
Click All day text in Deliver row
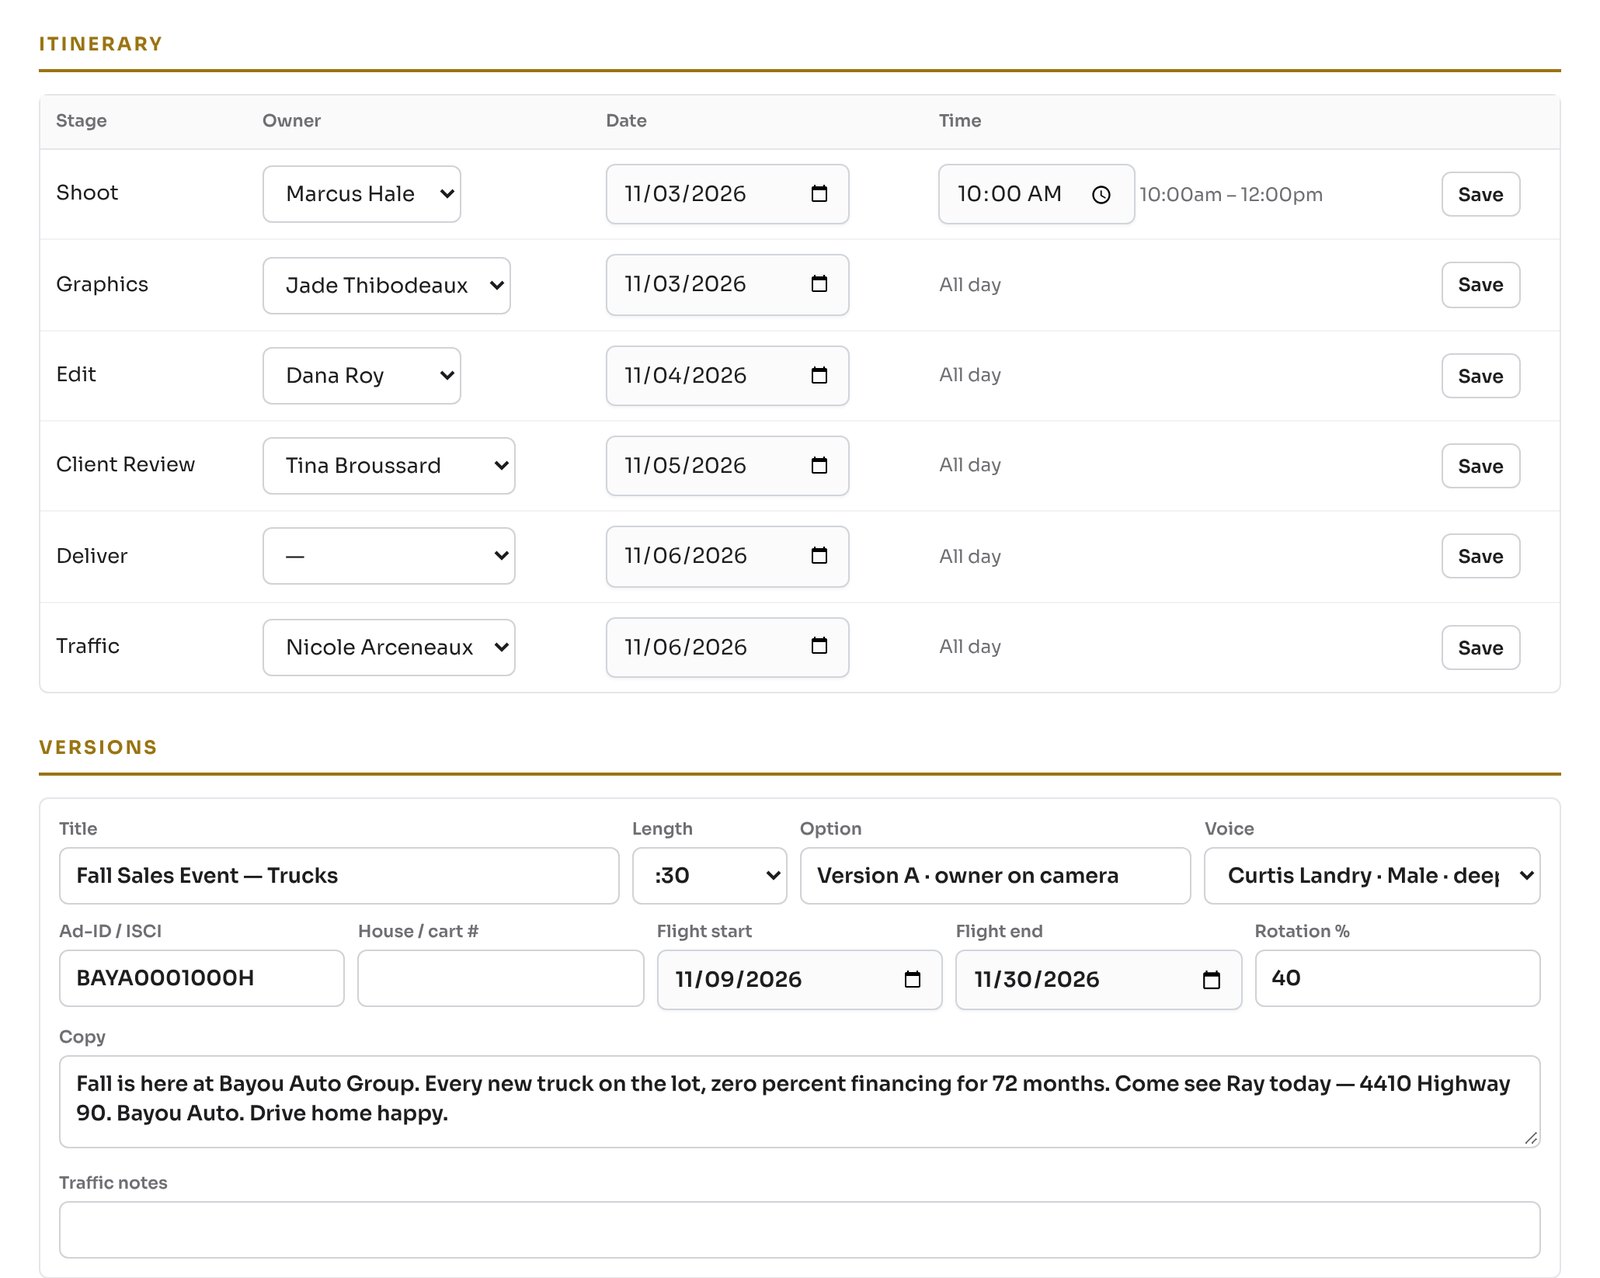click(970, 556)
